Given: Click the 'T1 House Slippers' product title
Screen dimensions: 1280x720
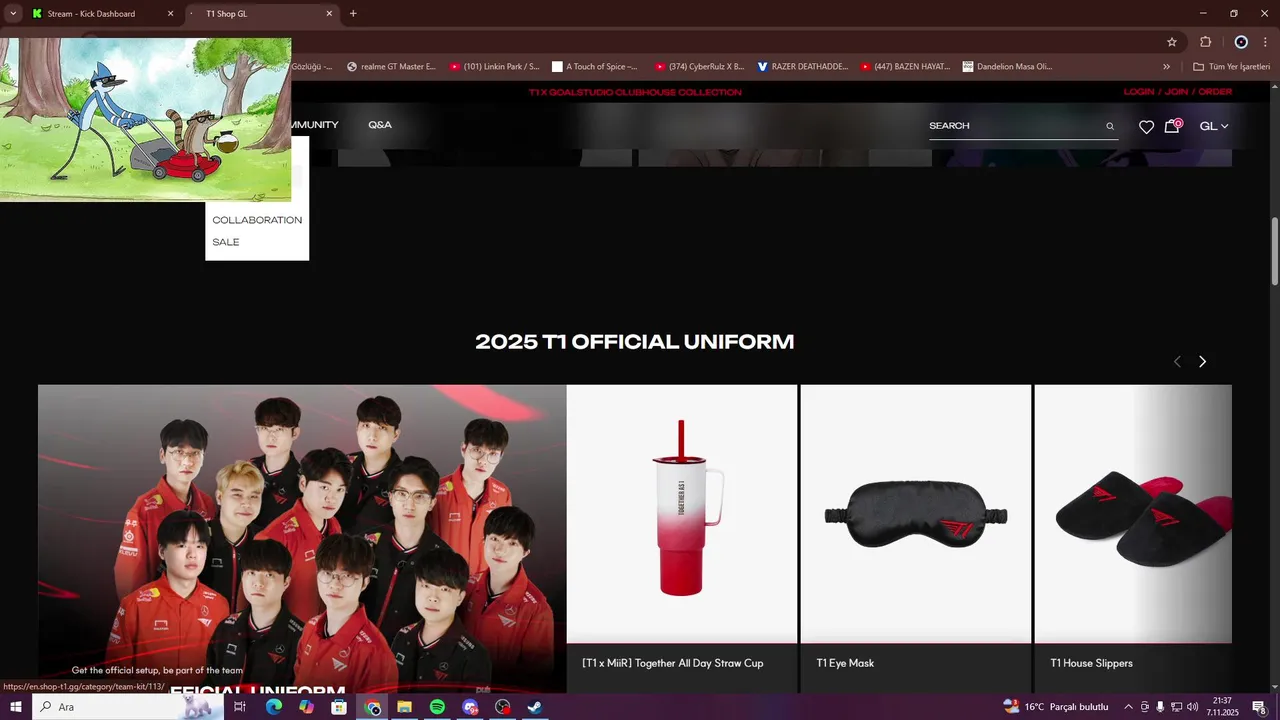Looking at the screenshot, I should 1091,663.
